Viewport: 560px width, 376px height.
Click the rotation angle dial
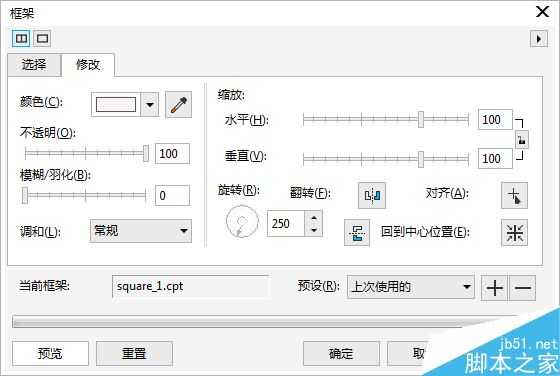(x=242, y=221)
